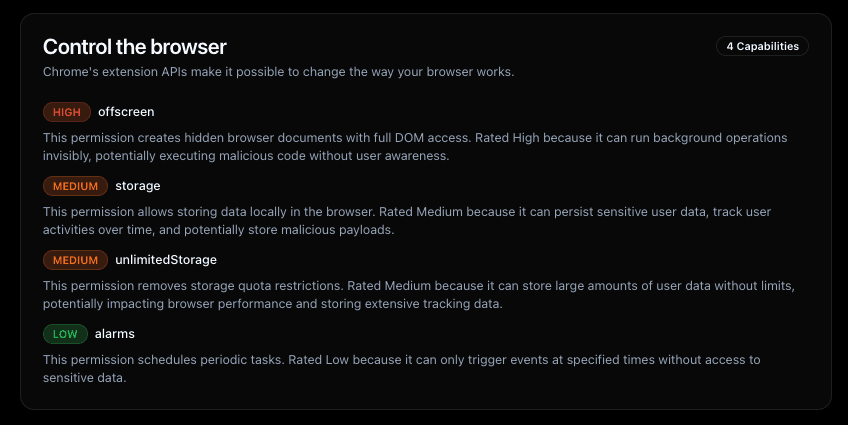Click the HIGH risk badge beside offscreen
848x425 pixels.
tap(67, 112)
